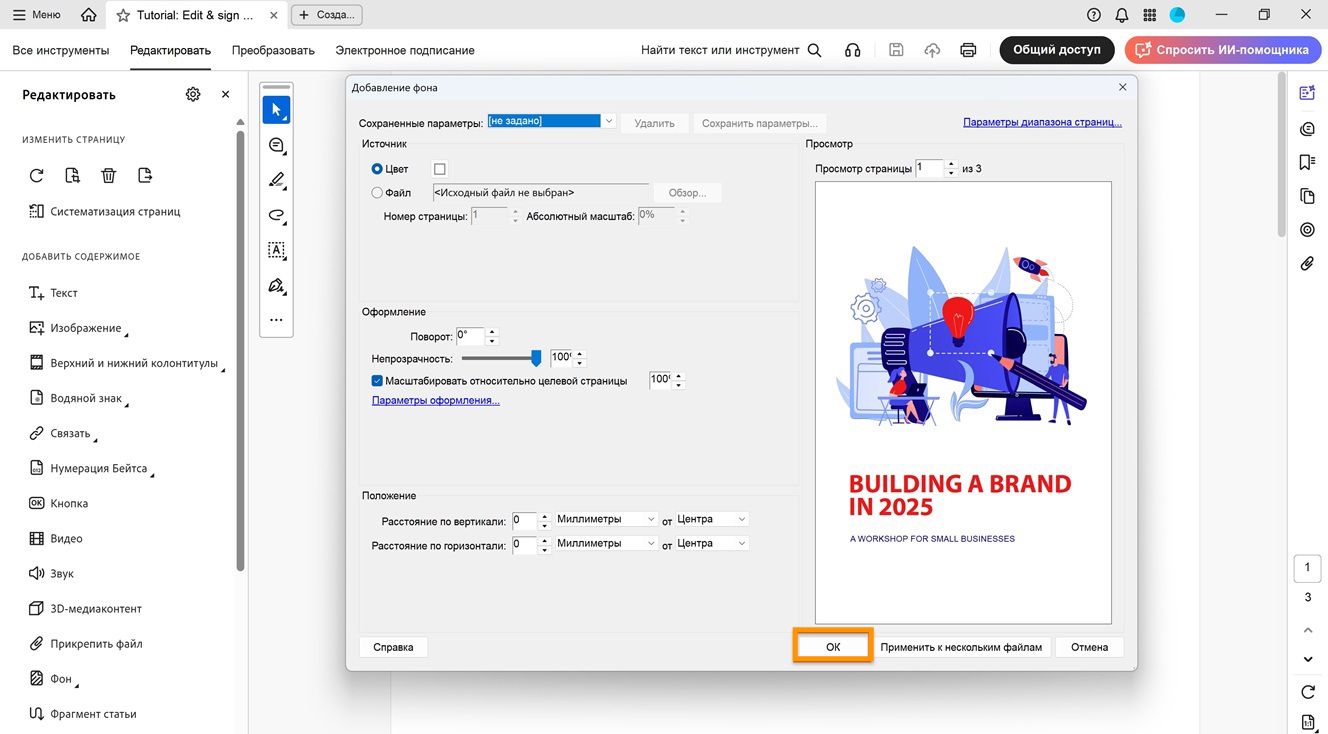Open the Edit panel settings gear
The height and width of the screenshot is (734, 1328).
pos(193,94)
